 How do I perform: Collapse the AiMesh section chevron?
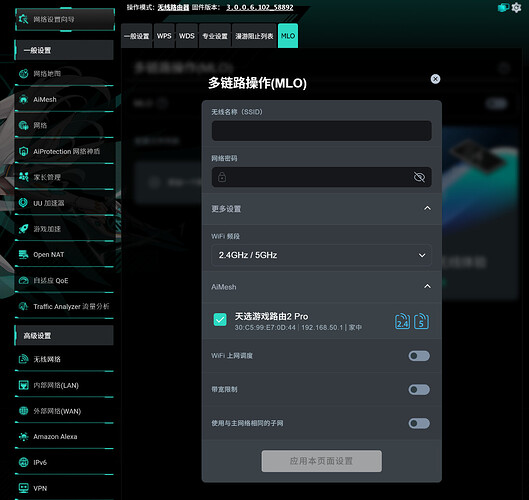[427, 286]
